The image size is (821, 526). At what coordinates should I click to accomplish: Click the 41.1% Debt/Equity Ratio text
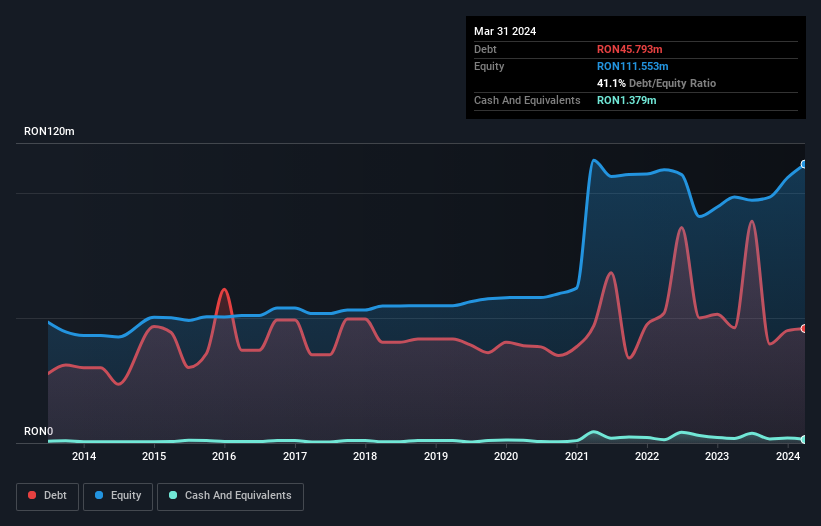(x=656, y=83)
